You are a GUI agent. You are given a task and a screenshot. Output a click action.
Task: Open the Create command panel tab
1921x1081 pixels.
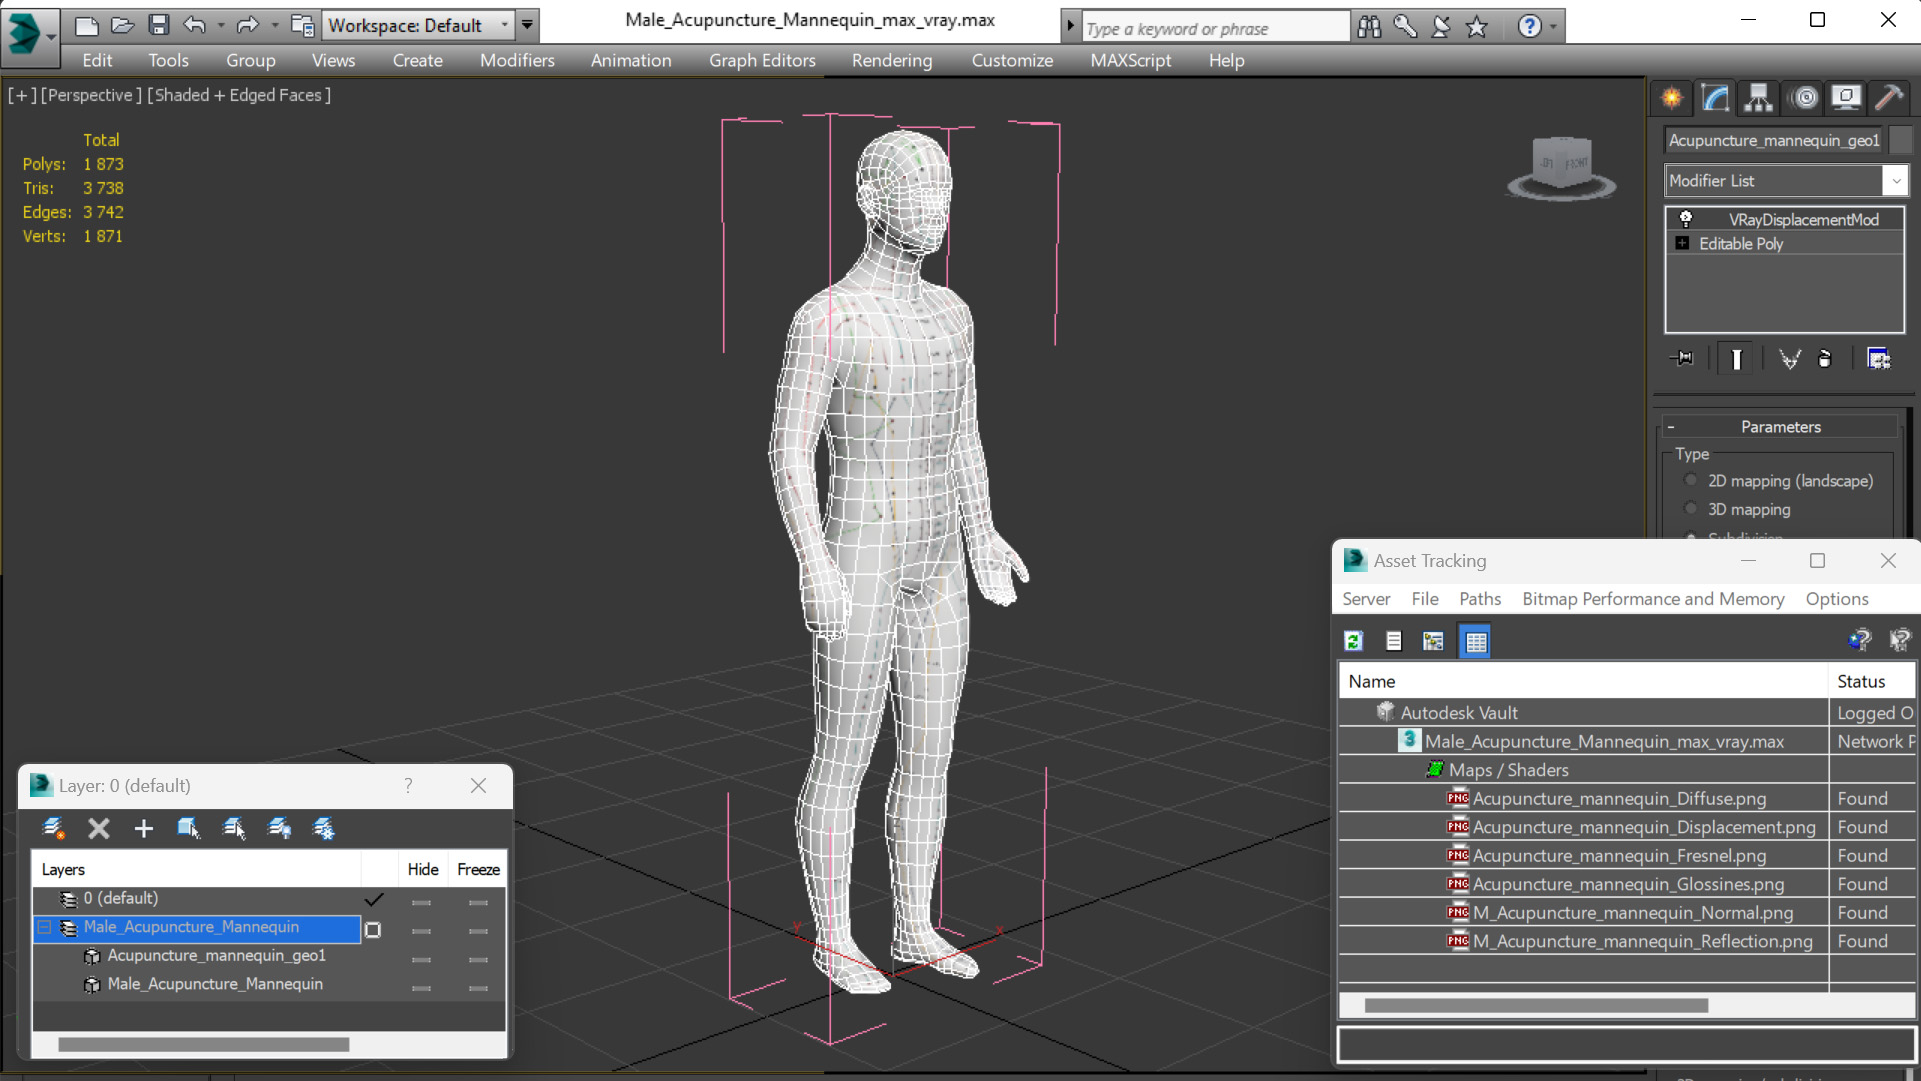[x=1672, y=98]
